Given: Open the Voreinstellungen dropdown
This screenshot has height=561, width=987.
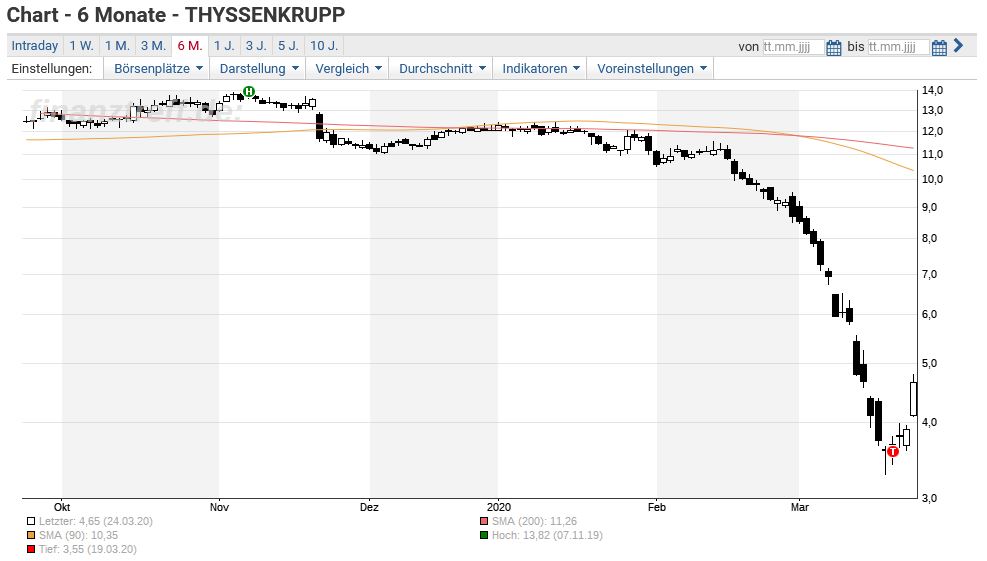Looking at the screenshot, I should pyautogui.click(x=651, y=69).
